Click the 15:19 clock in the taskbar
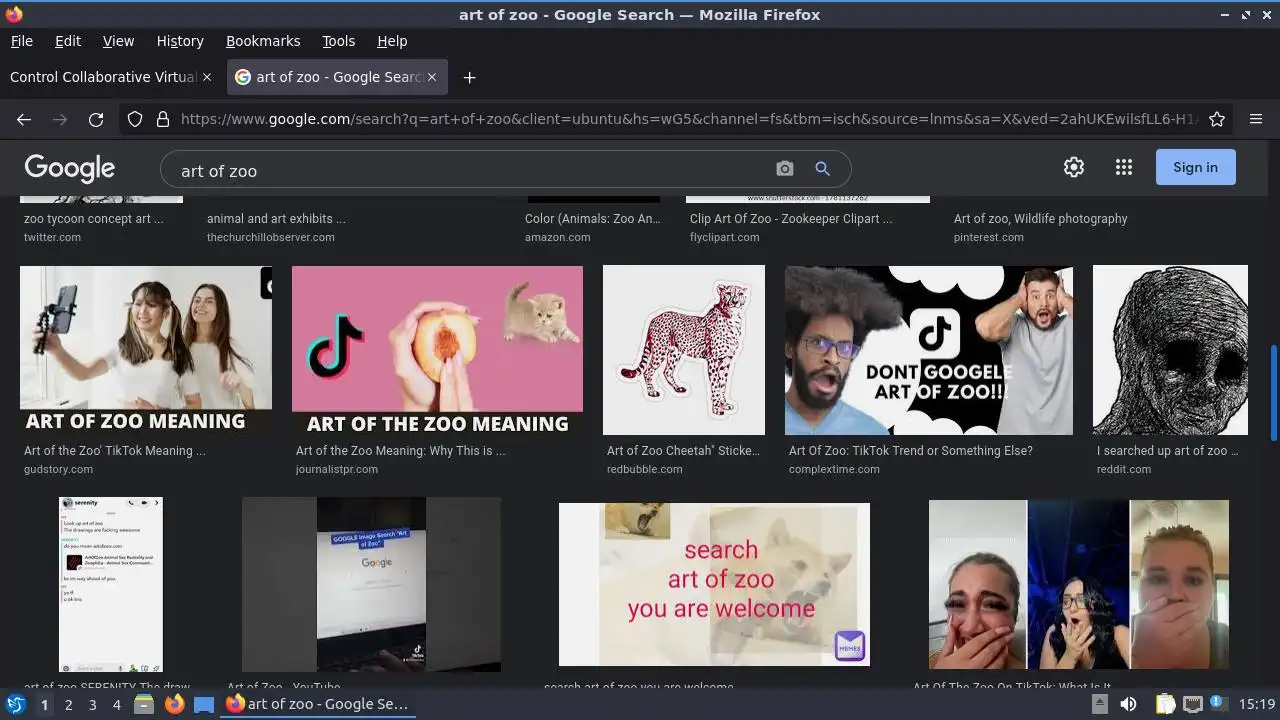This screenshot has height=720, width=1280. [1257, 704]
